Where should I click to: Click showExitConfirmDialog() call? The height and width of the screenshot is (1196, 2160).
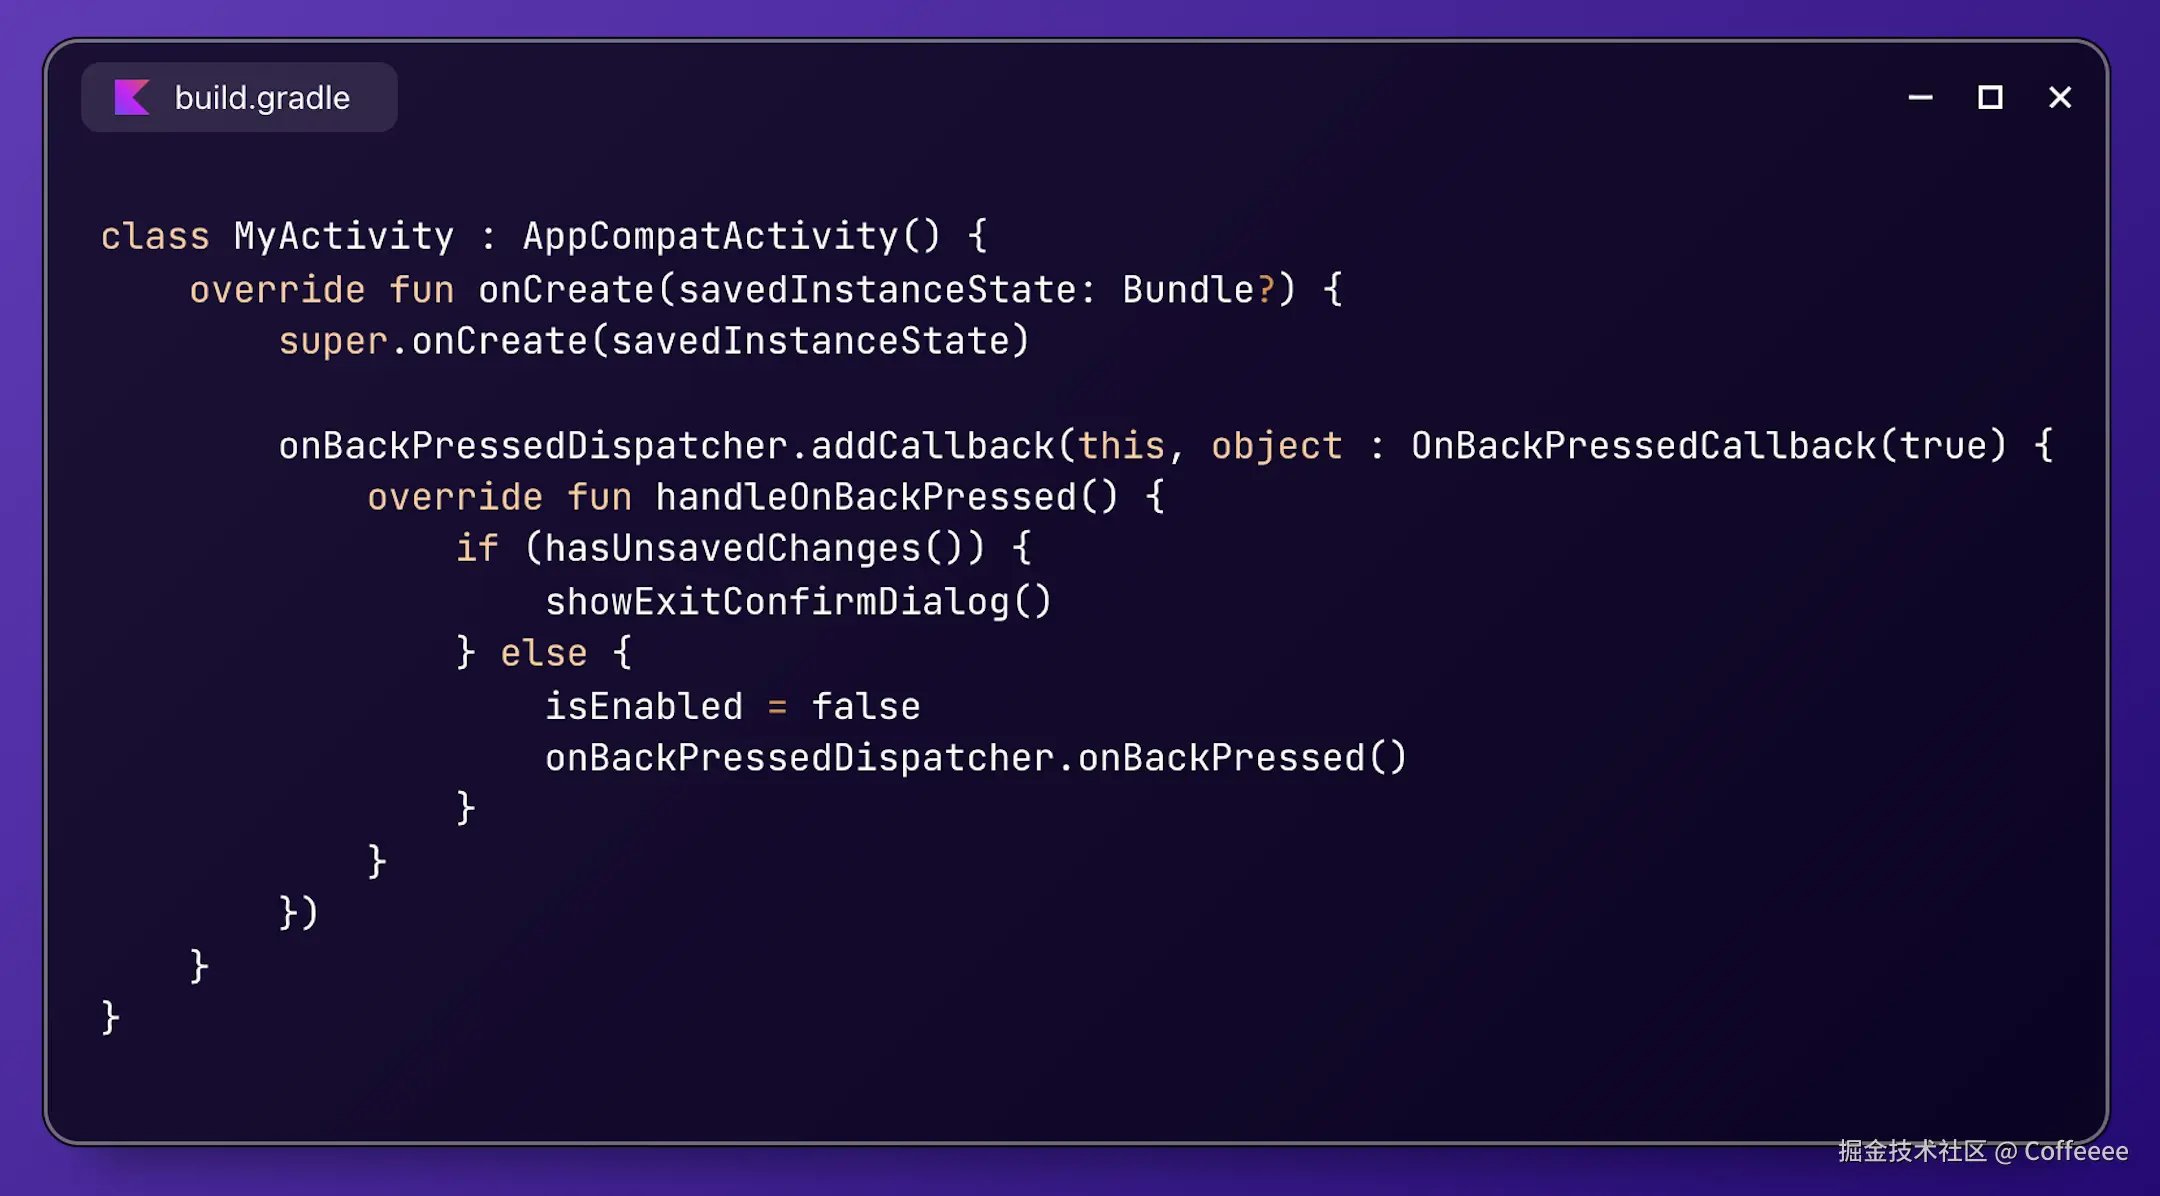[x=799, y=602]
